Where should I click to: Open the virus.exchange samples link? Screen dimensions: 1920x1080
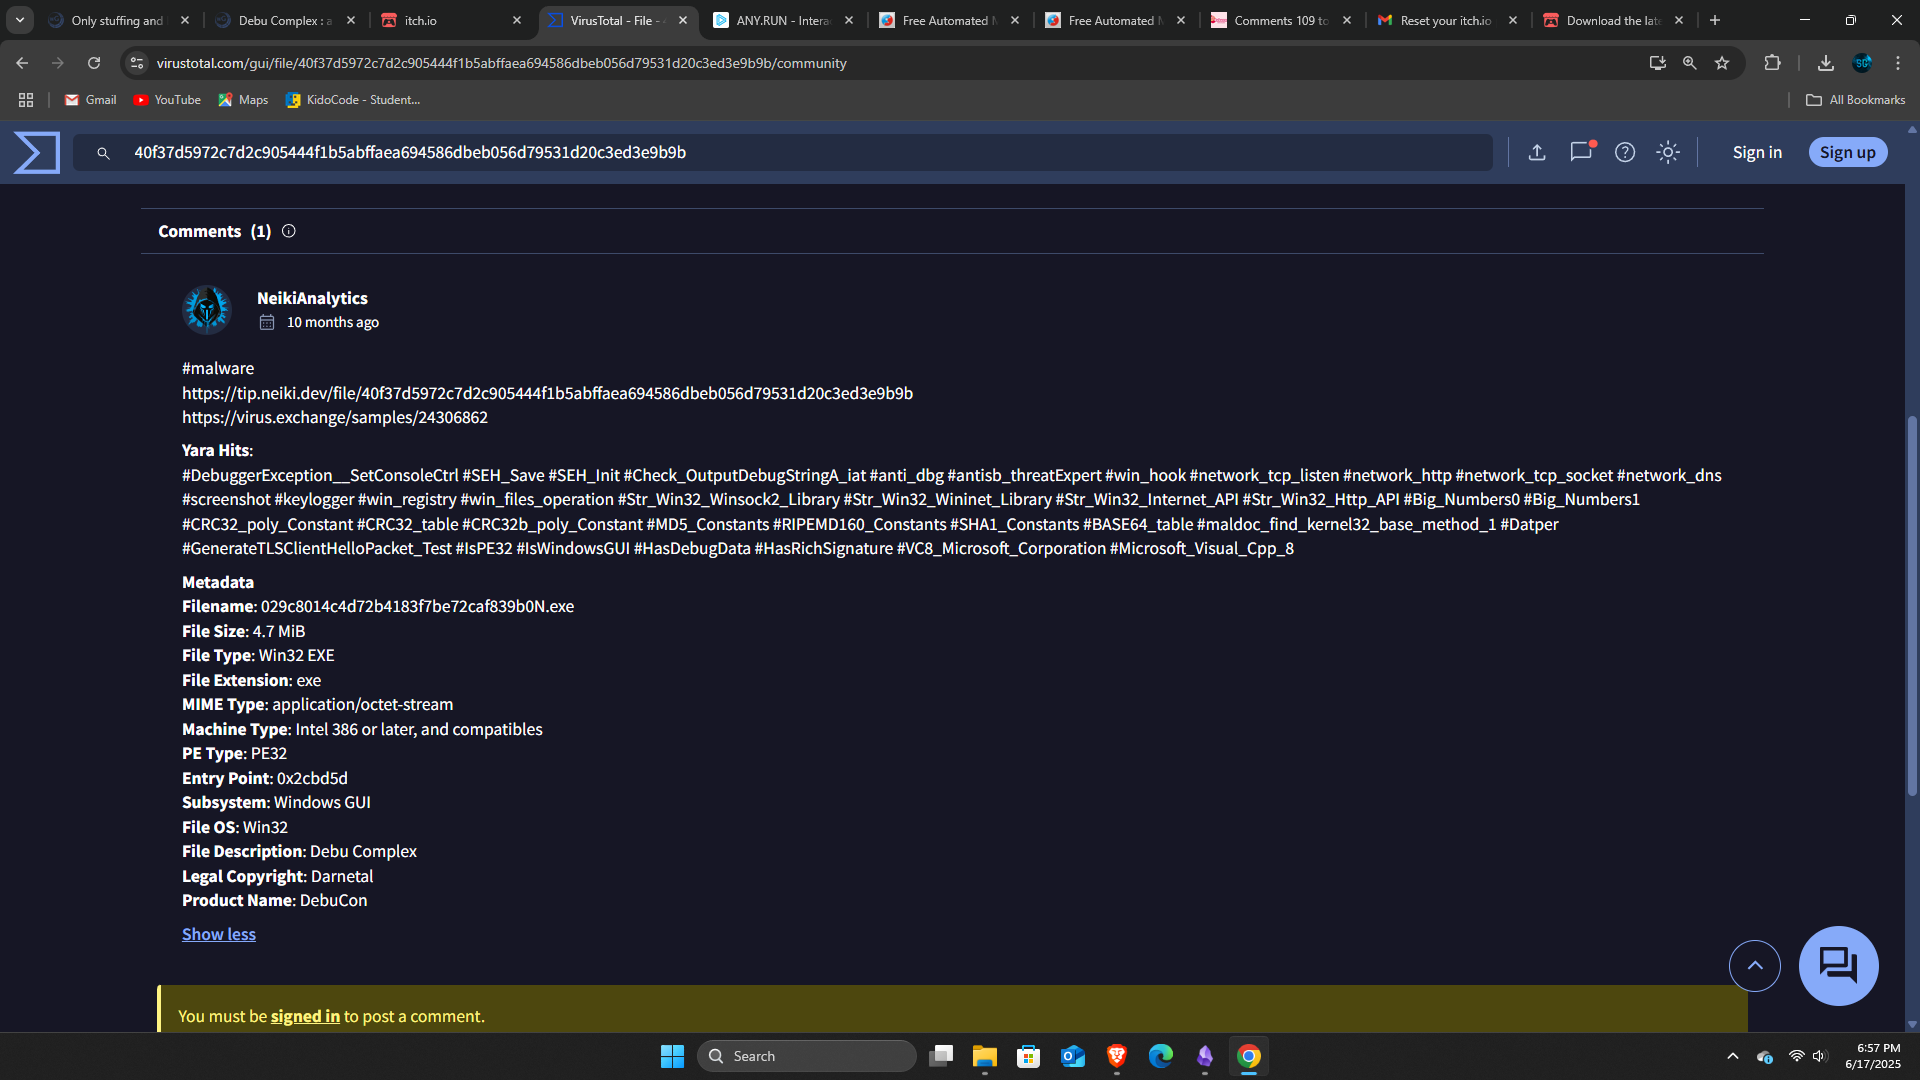[335, 417]
